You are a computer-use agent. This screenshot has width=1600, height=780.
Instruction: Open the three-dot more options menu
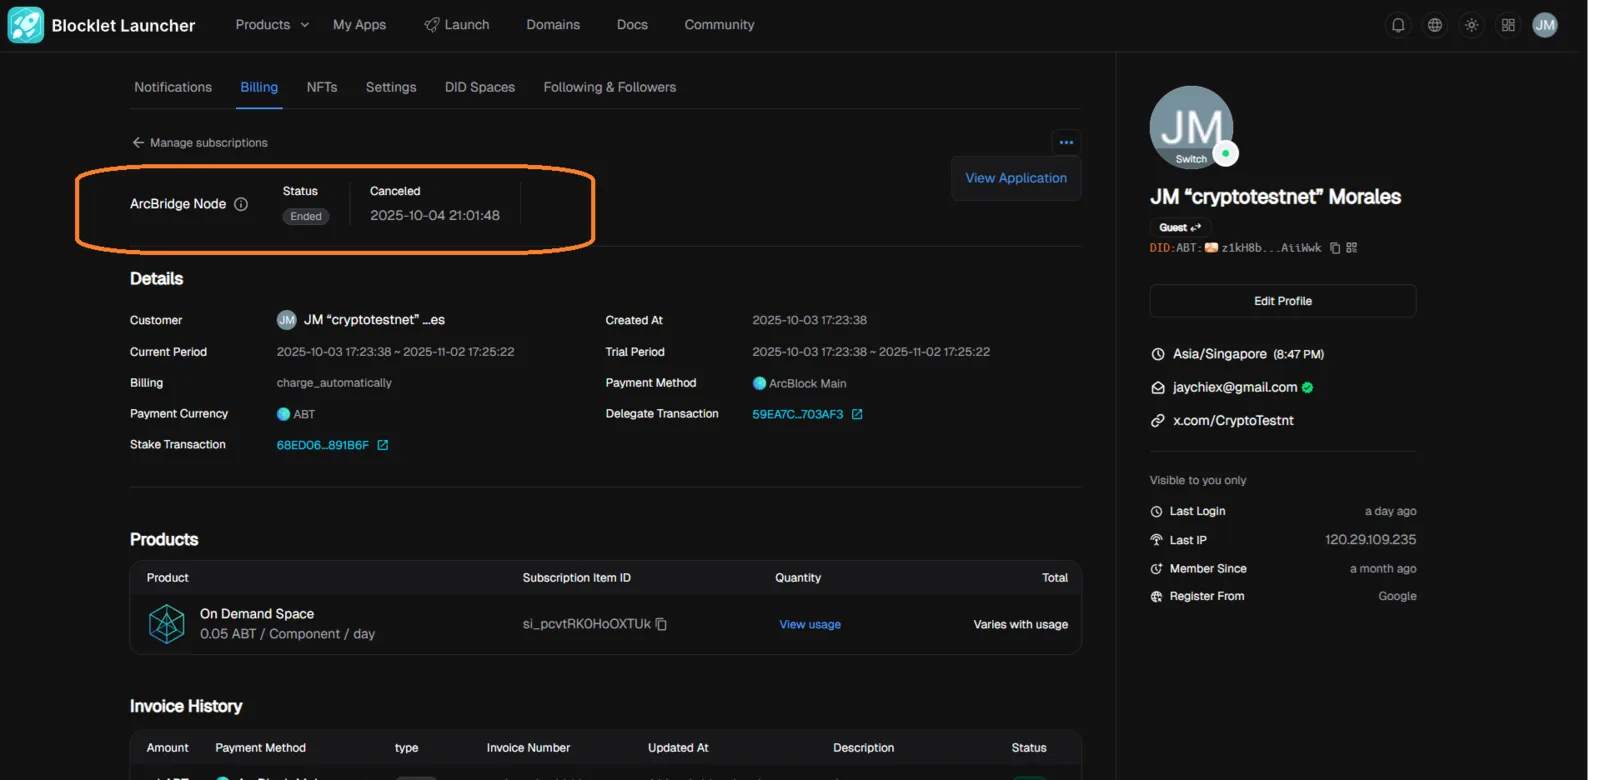click(1066, 142)
